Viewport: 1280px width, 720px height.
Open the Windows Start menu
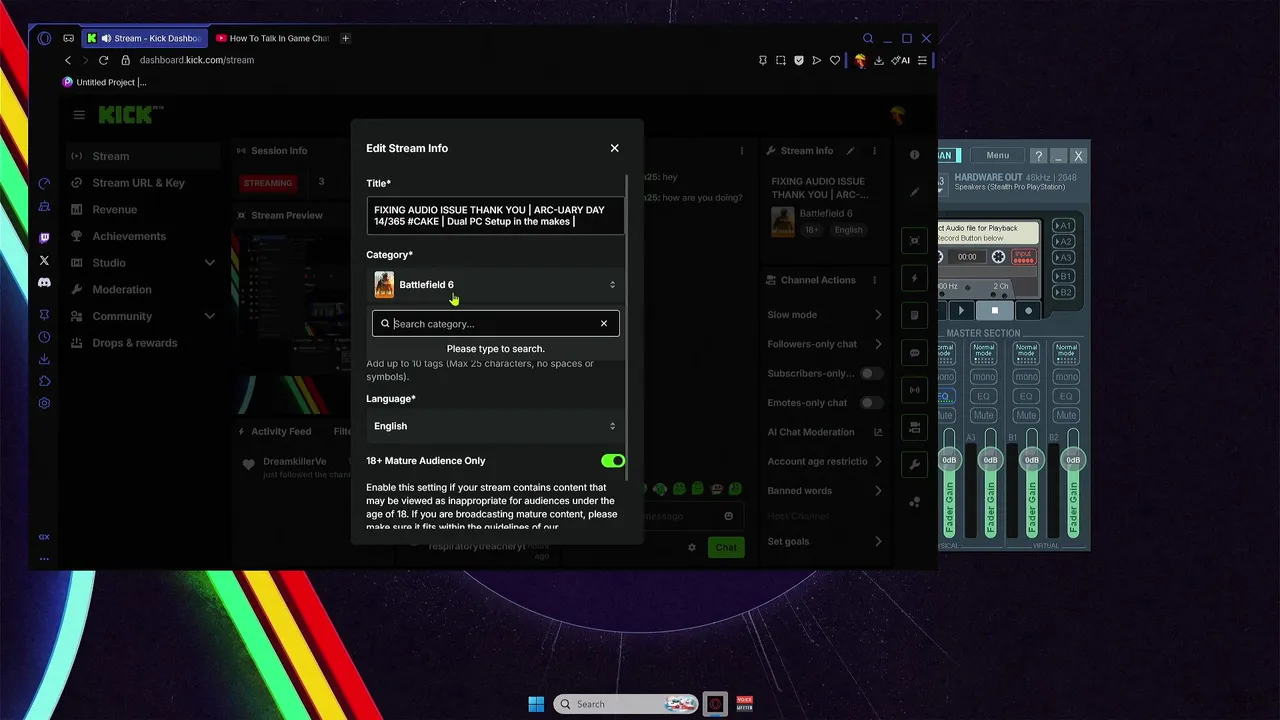pyautogui.click(x=536, y=704)
